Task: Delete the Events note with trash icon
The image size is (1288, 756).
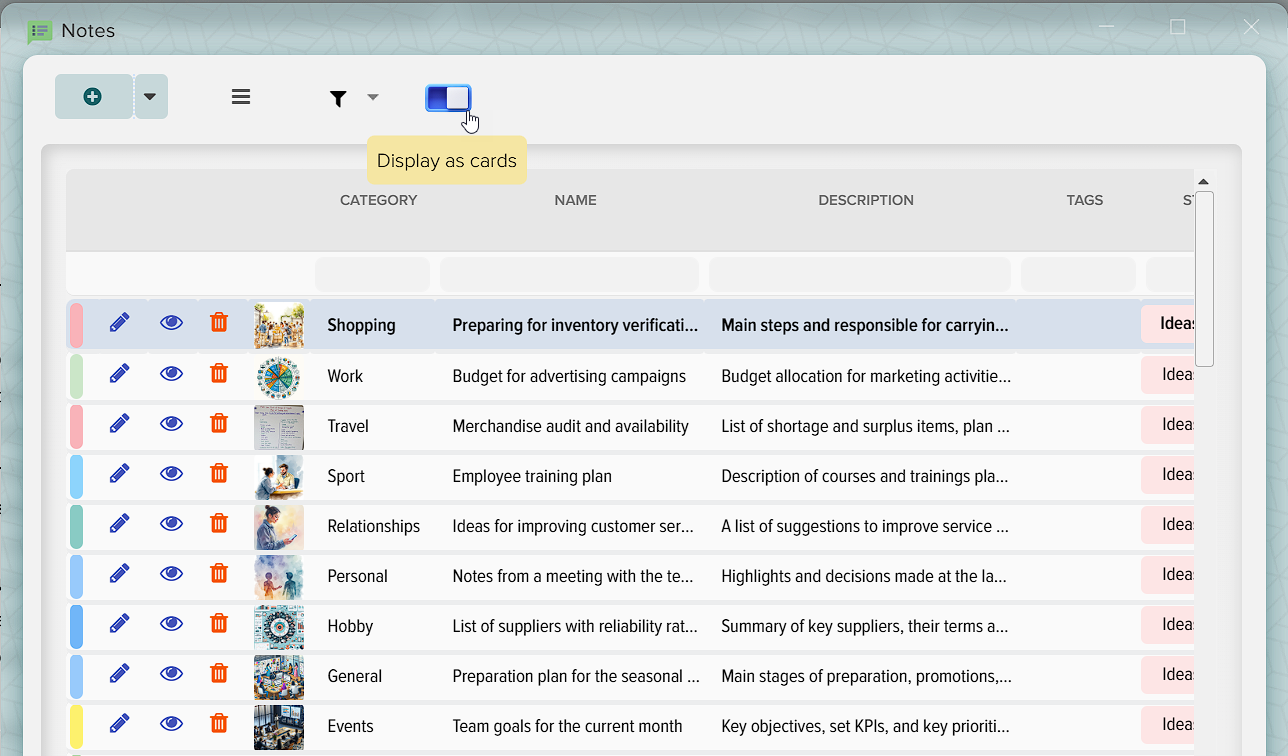Action: coord(219,723)
